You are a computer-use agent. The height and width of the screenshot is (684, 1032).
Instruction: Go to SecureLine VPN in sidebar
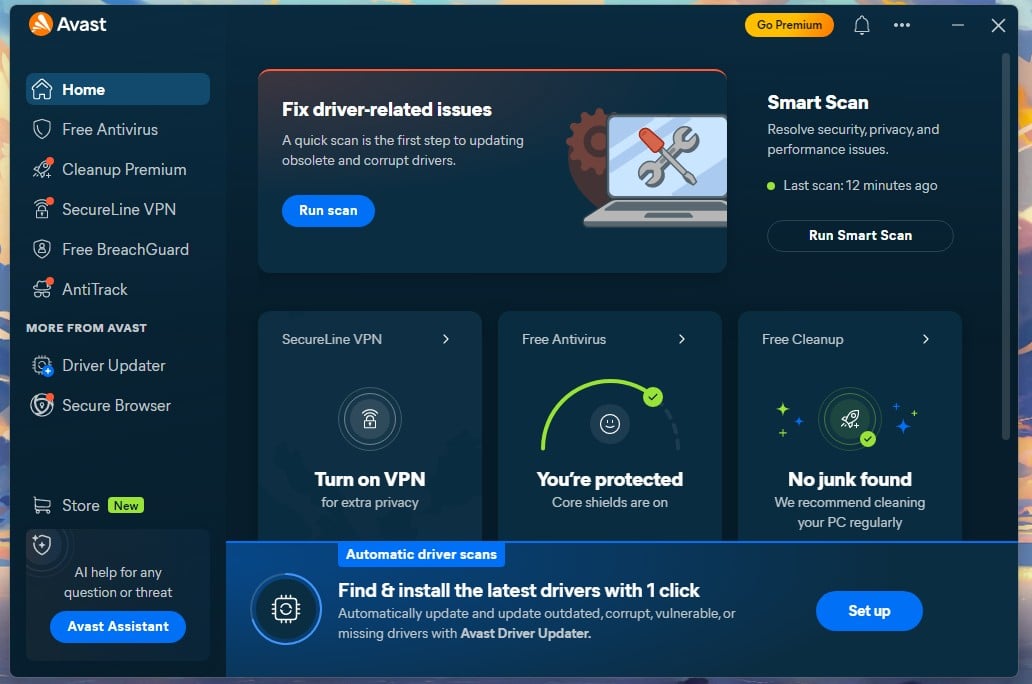click(118, 209)
